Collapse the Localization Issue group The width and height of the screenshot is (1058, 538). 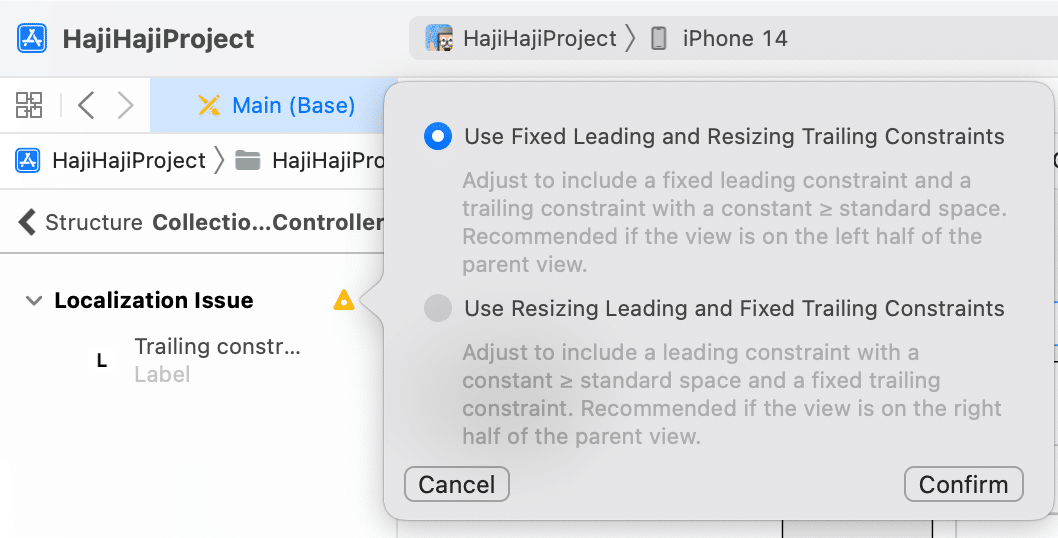point(34,300)
